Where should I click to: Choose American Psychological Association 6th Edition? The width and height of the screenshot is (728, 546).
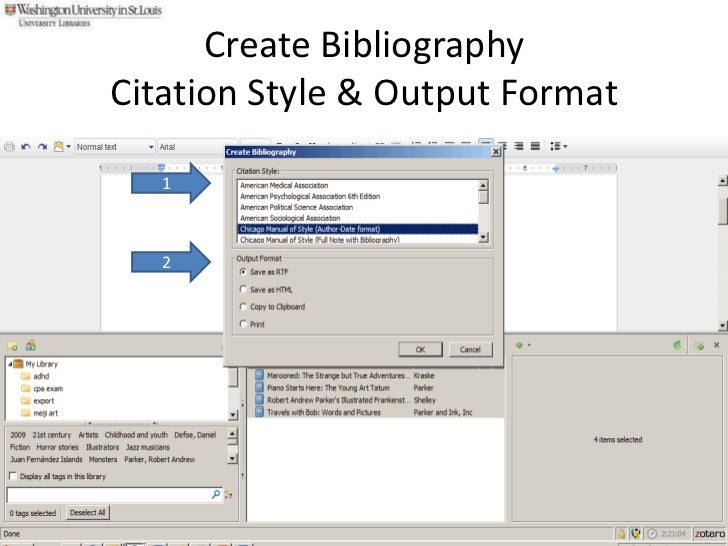[358, 196]
